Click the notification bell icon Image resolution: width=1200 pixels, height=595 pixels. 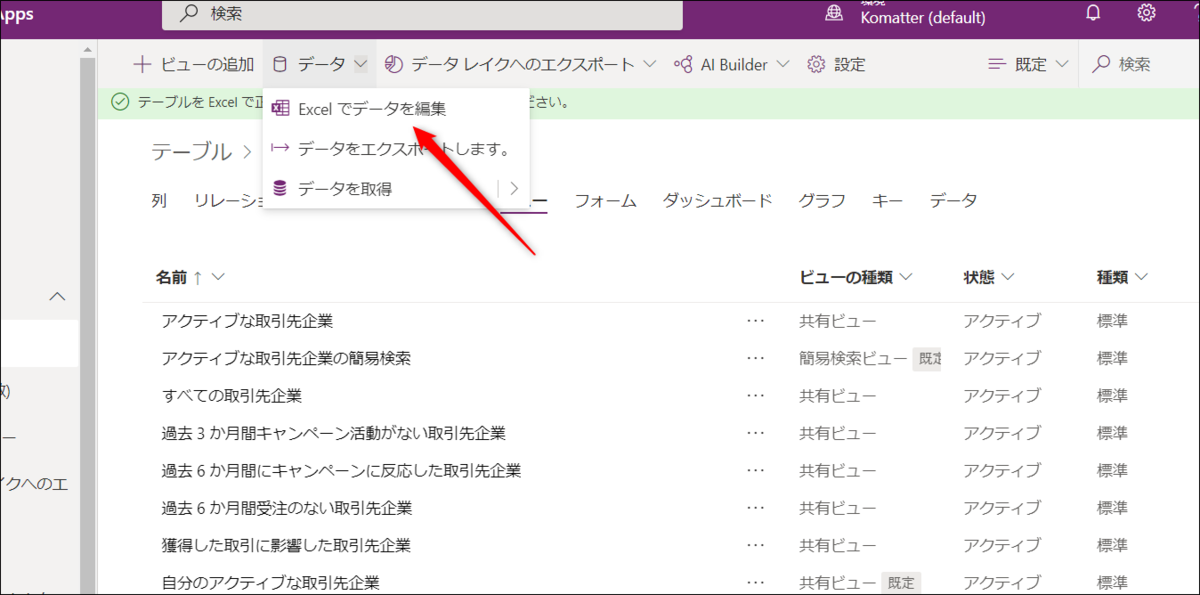(1092, 14)
